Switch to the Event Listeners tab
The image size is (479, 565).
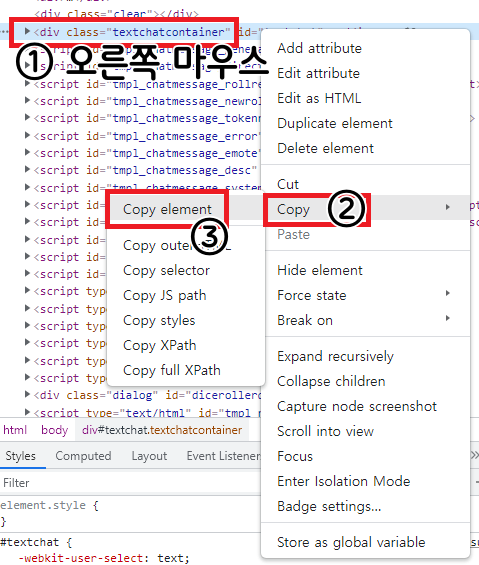coord(223,456)
